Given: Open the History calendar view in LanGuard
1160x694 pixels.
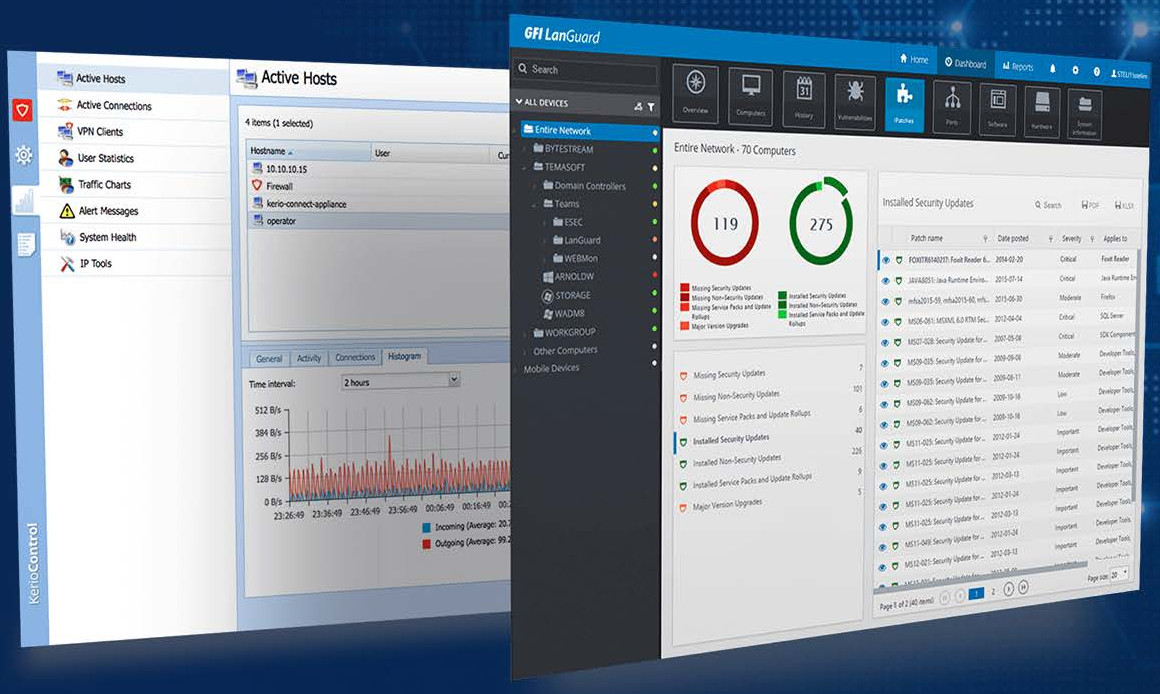Looking at the screenshot, I should (803, 99).
